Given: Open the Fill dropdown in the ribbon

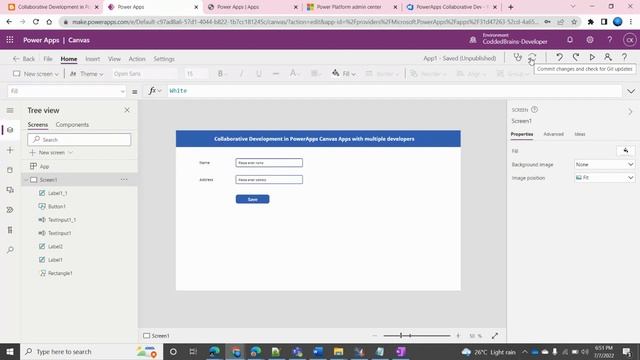Looking at the screenshot, I should tap(344, 74).
